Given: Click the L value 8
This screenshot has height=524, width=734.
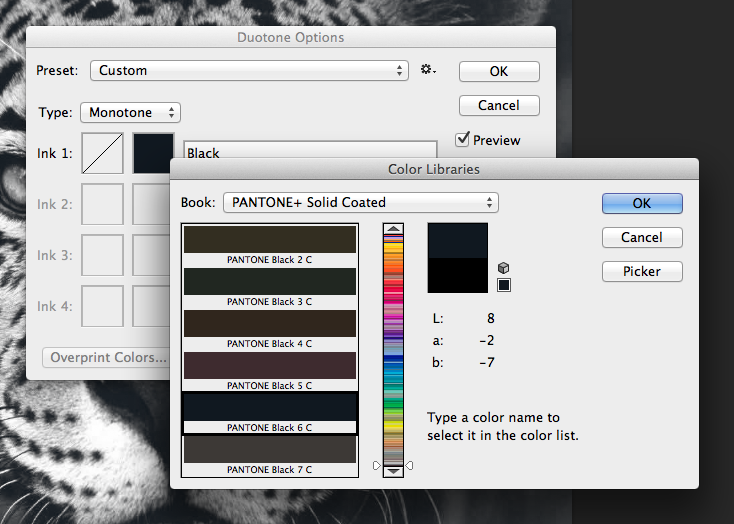Looking at the screenshot, I should (491, 318).
